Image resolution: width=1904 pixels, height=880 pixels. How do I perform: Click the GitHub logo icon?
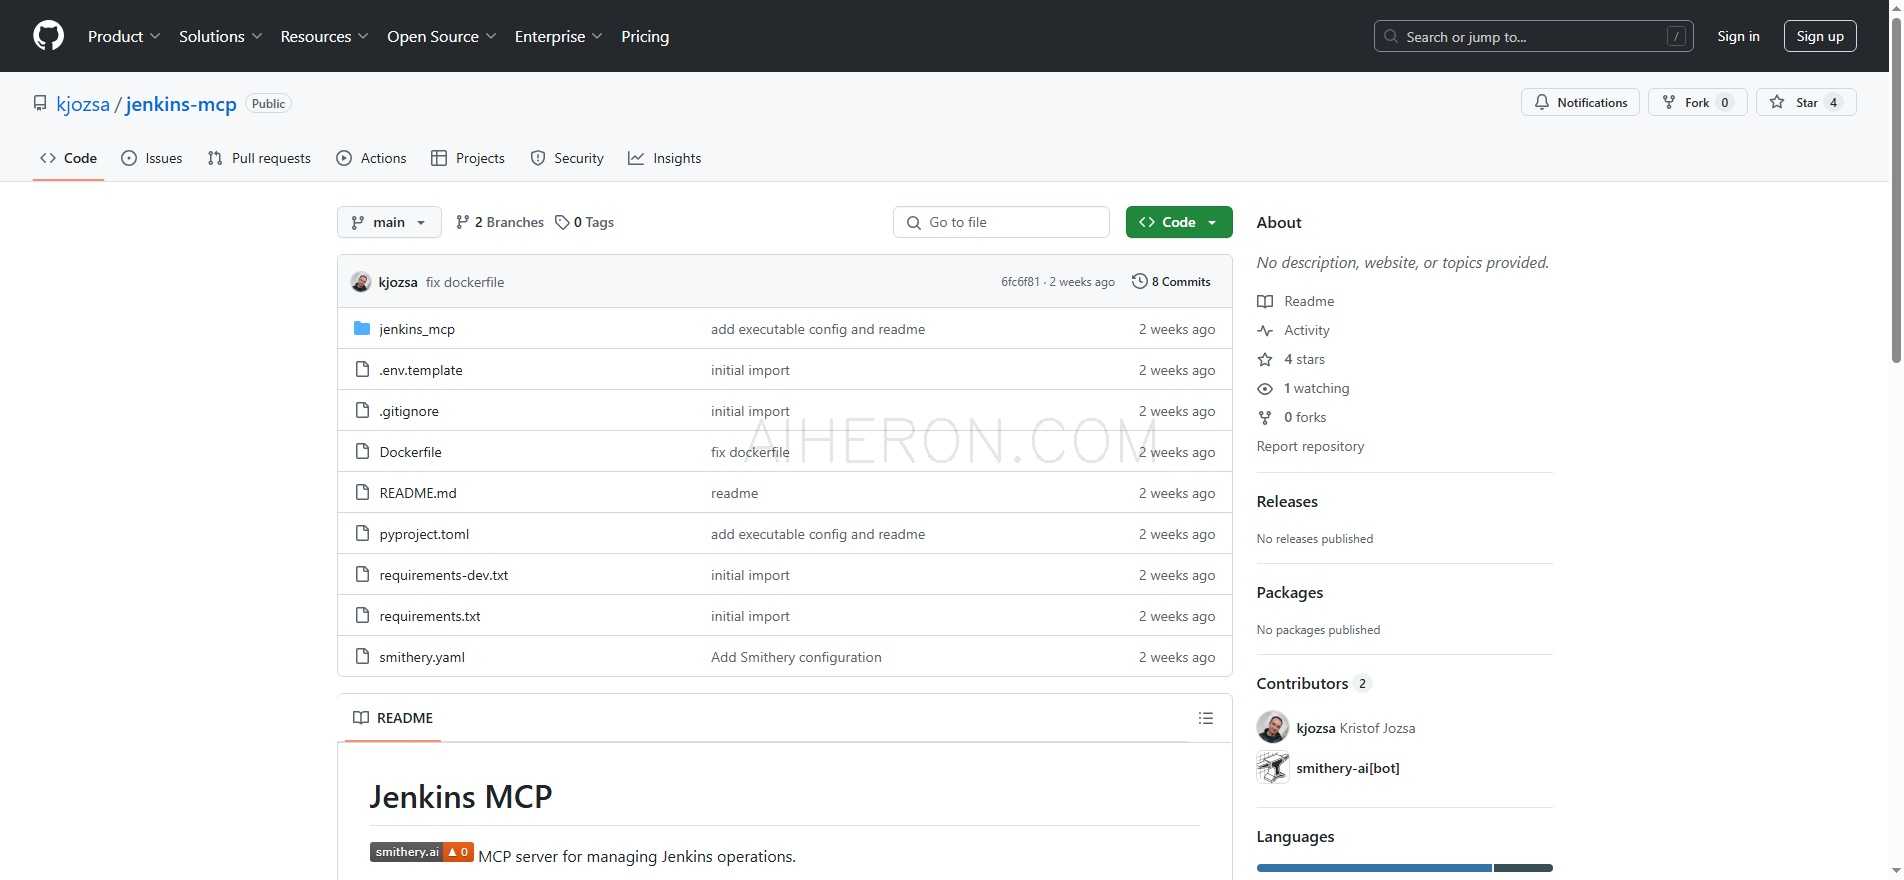point(48,36)
